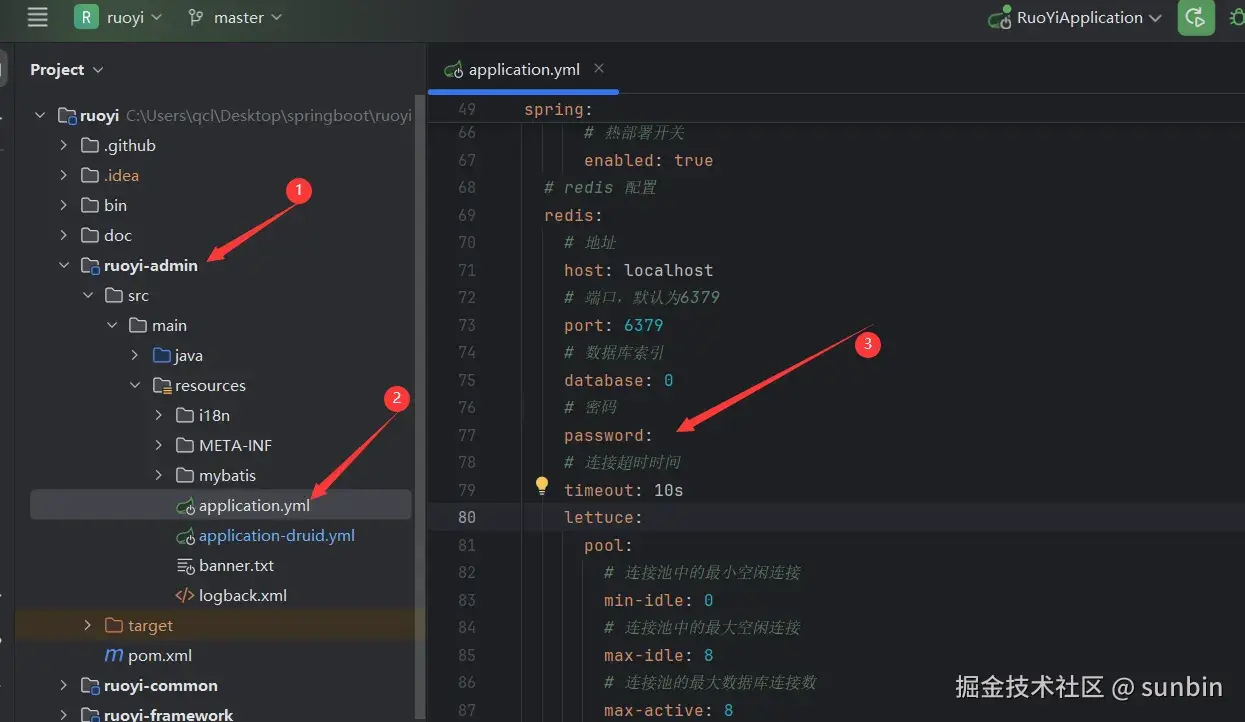Select banner.txt in the project tree
The width and height of the screenshot is (1245, 722).
236,565
